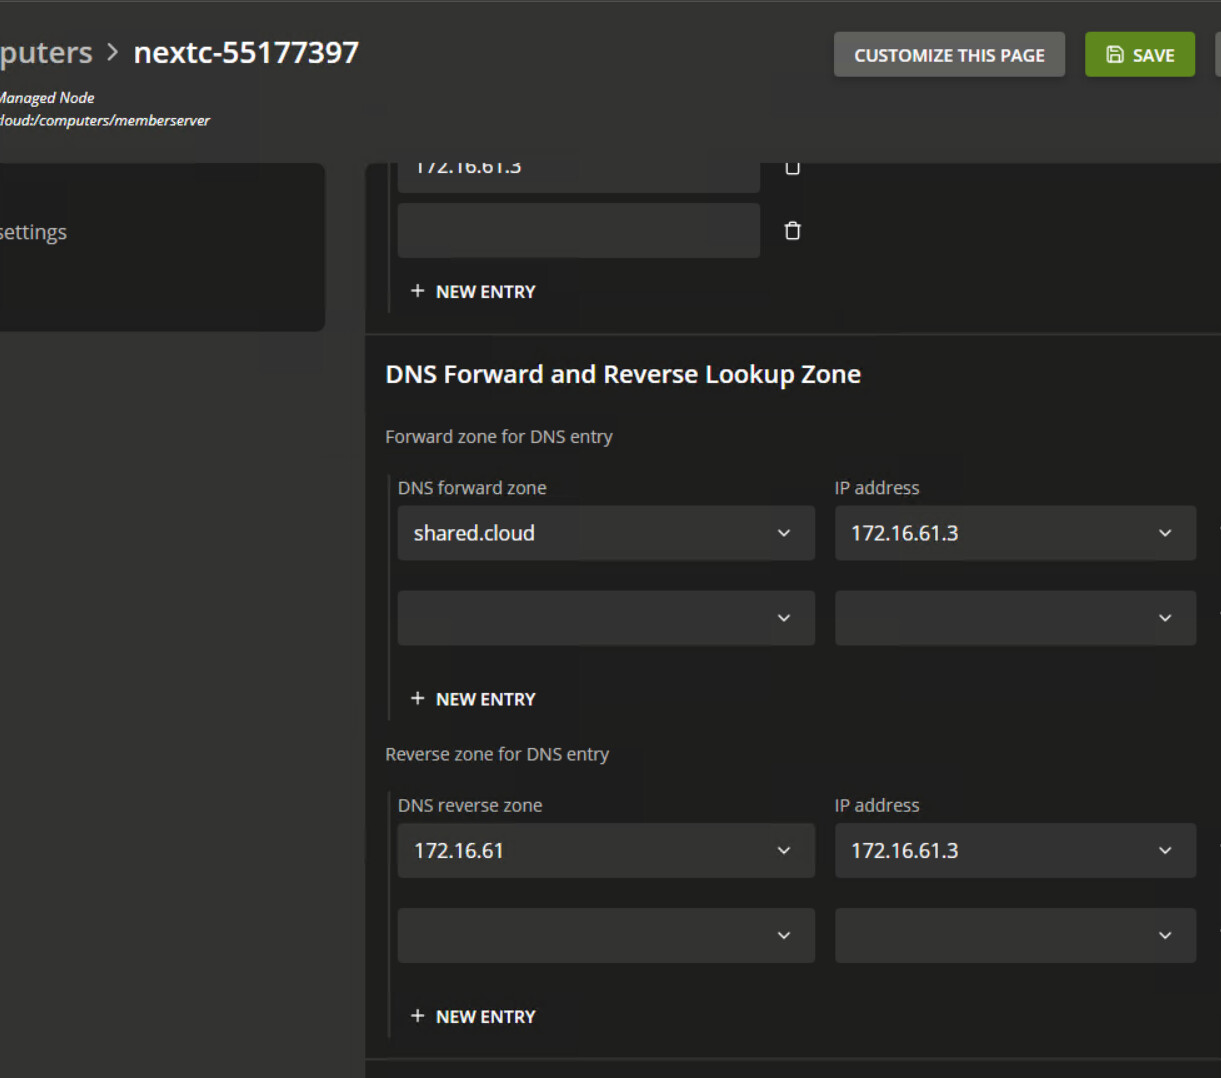Open the empty second reverse zone IP address dropdown

(x=1014, y=935)
